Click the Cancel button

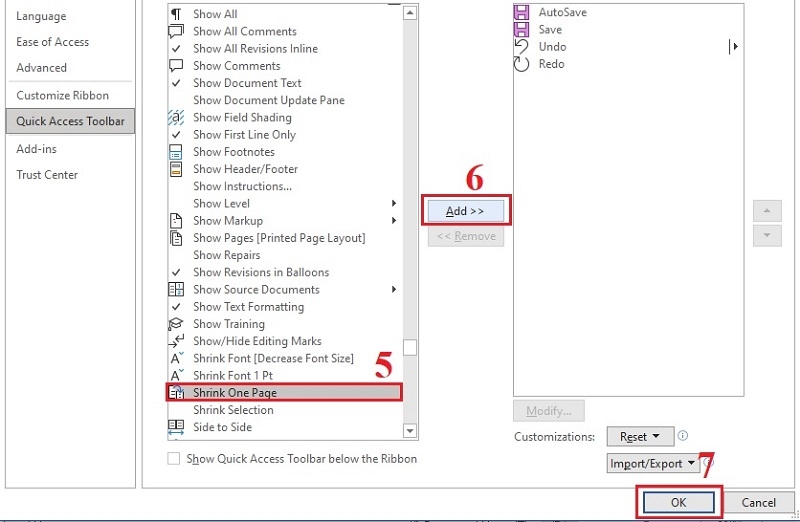(758, 503)
